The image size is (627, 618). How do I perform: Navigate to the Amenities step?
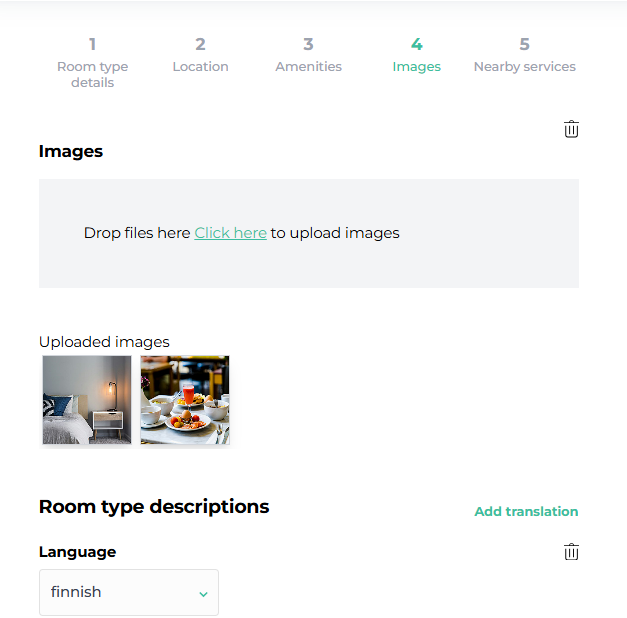coord(308,66)
